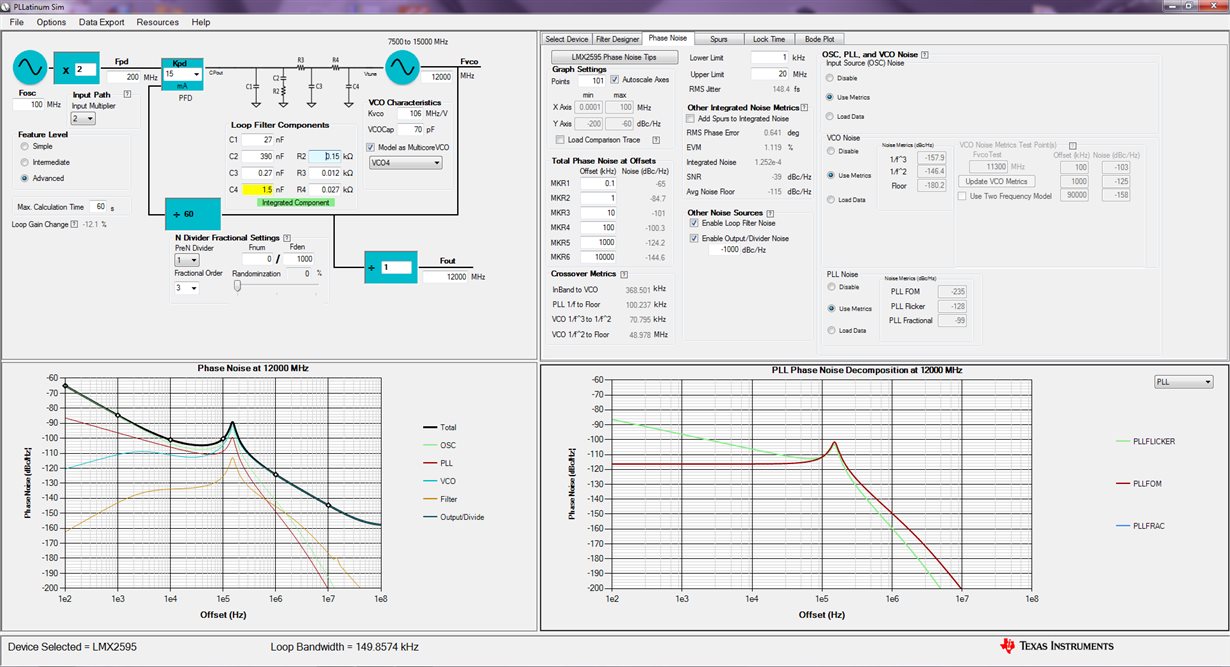Open the Data Export menu
The height and width of the screenshot is (667, 1230).
coord(102,22)
